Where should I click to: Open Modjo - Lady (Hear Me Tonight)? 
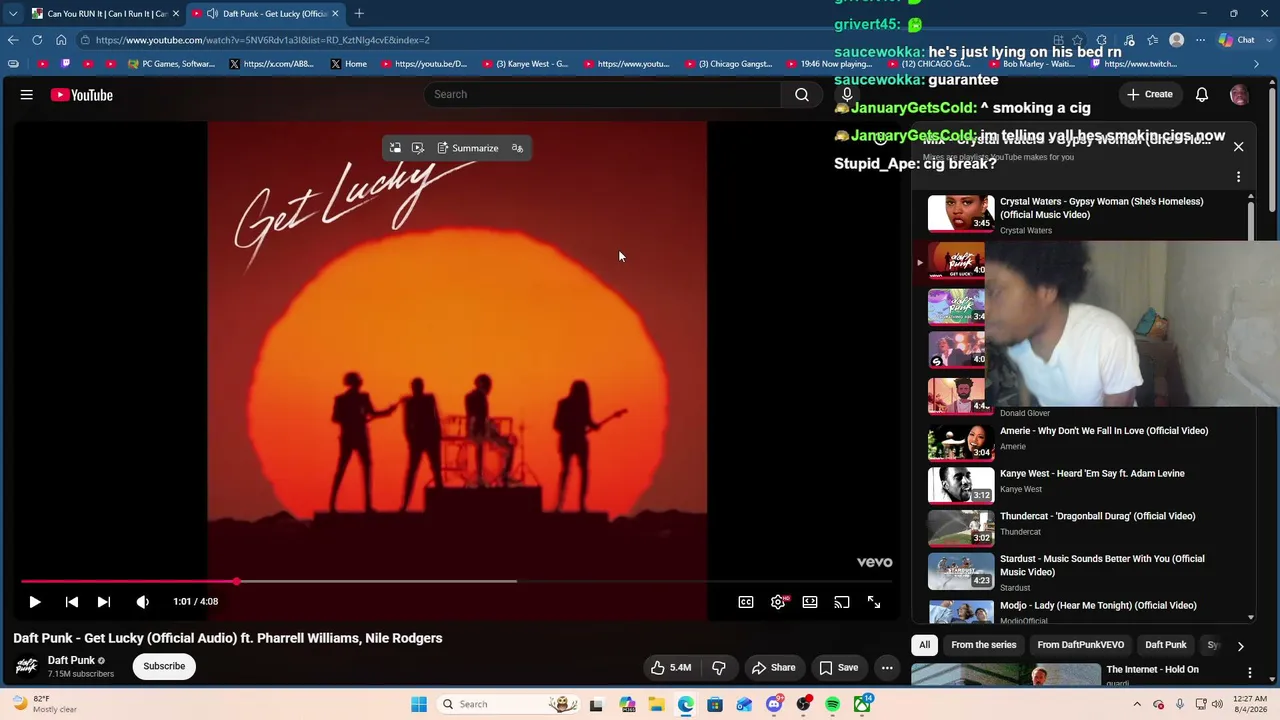[x=1085, y=611]
